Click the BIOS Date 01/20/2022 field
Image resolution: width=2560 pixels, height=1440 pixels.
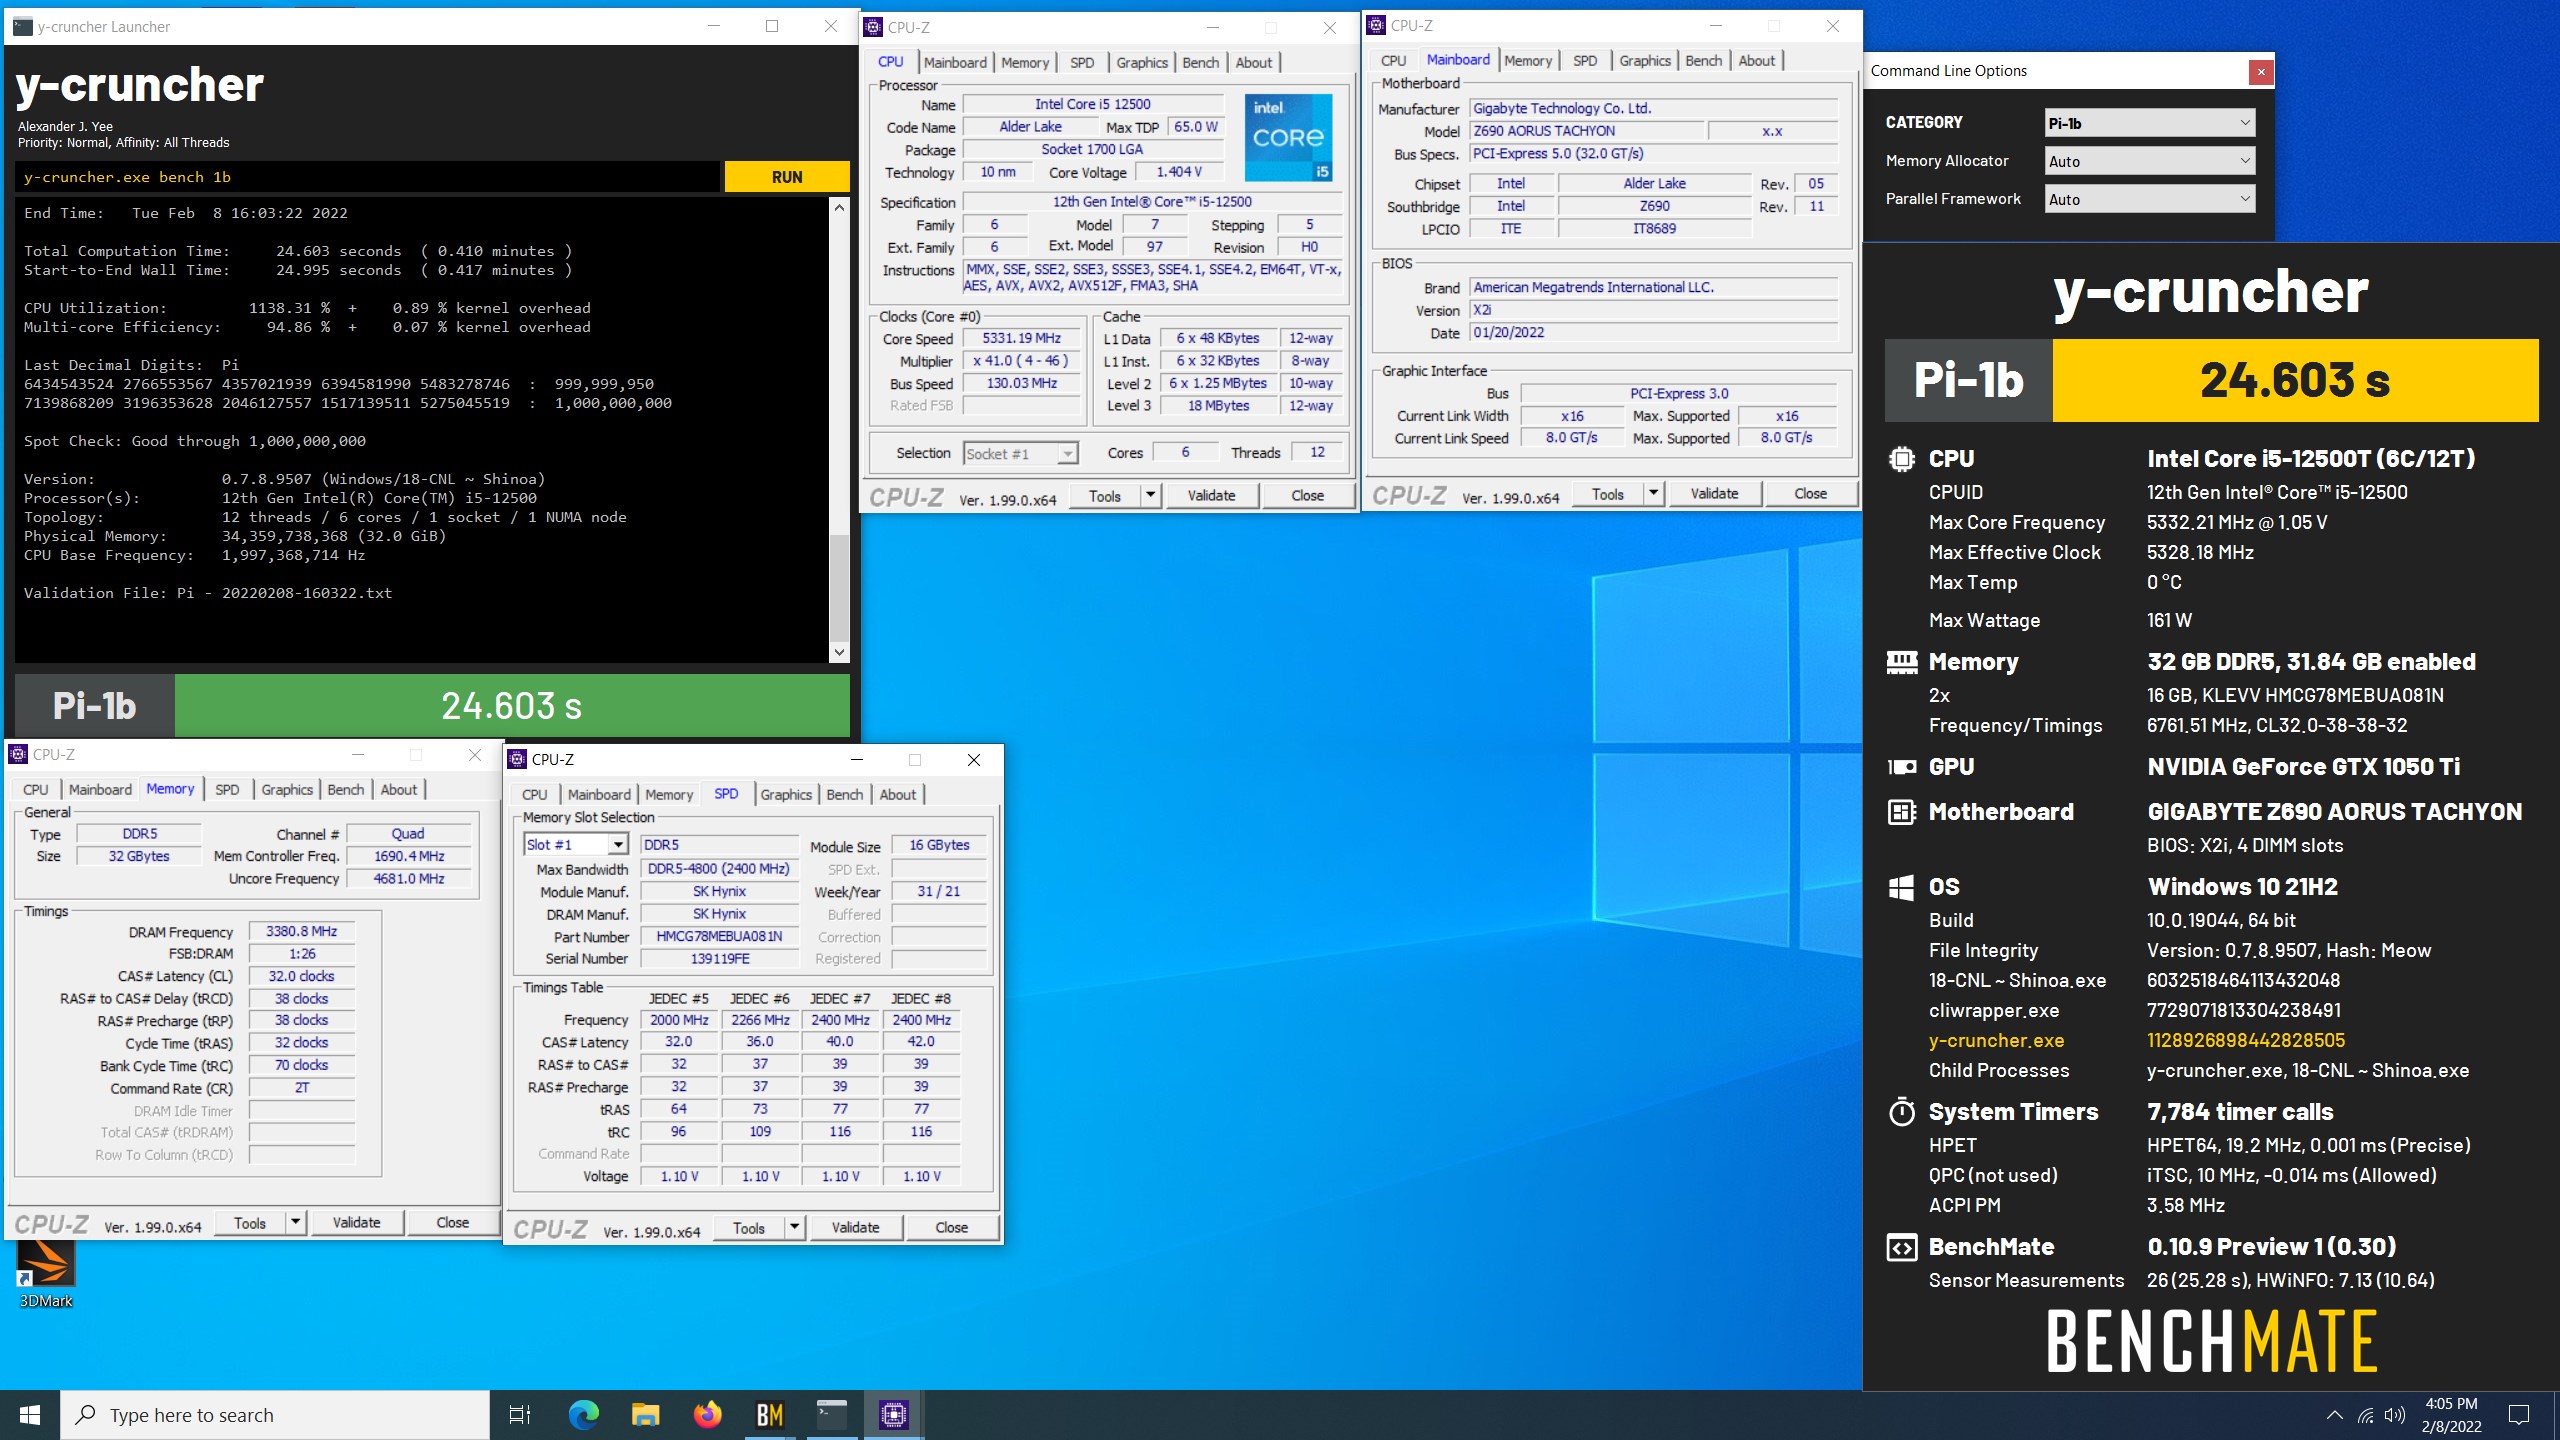[1653, 332]
